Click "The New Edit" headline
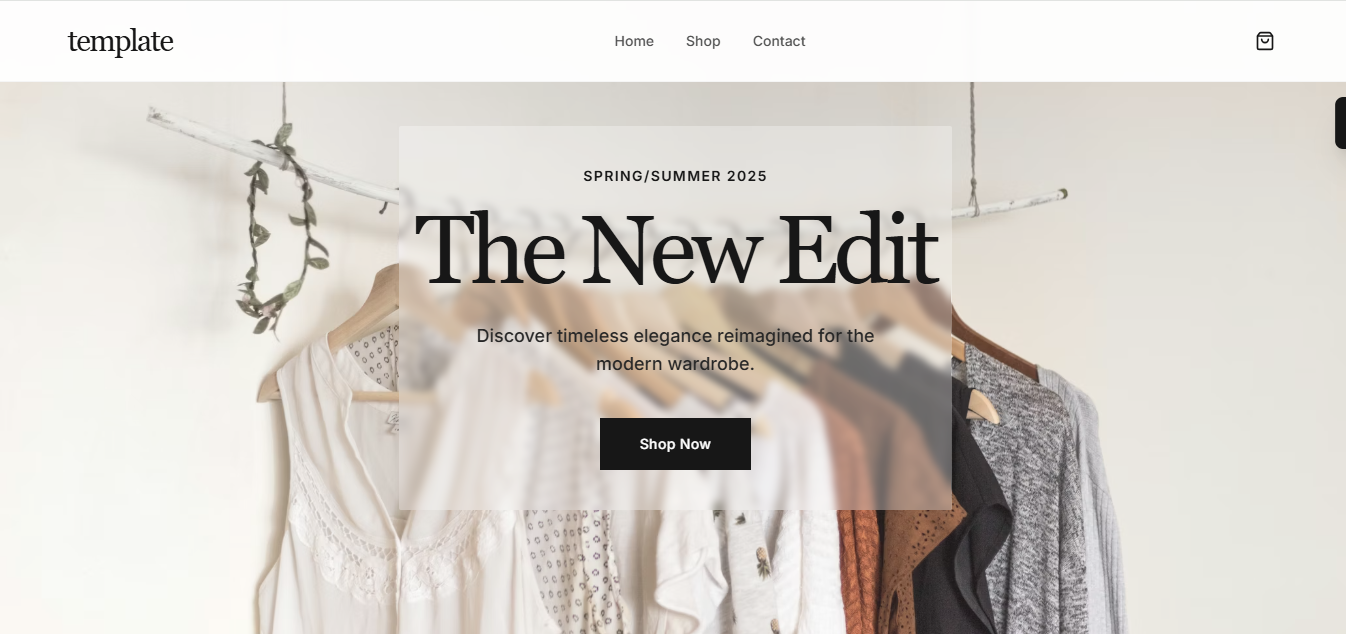 point(676,249)
